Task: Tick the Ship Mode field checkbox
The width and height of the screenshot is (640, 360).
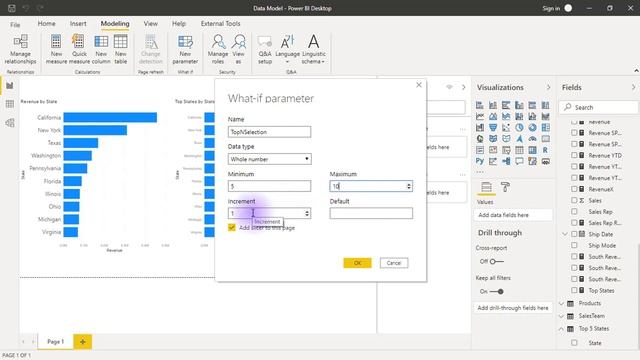Action: tap(574, 245)
